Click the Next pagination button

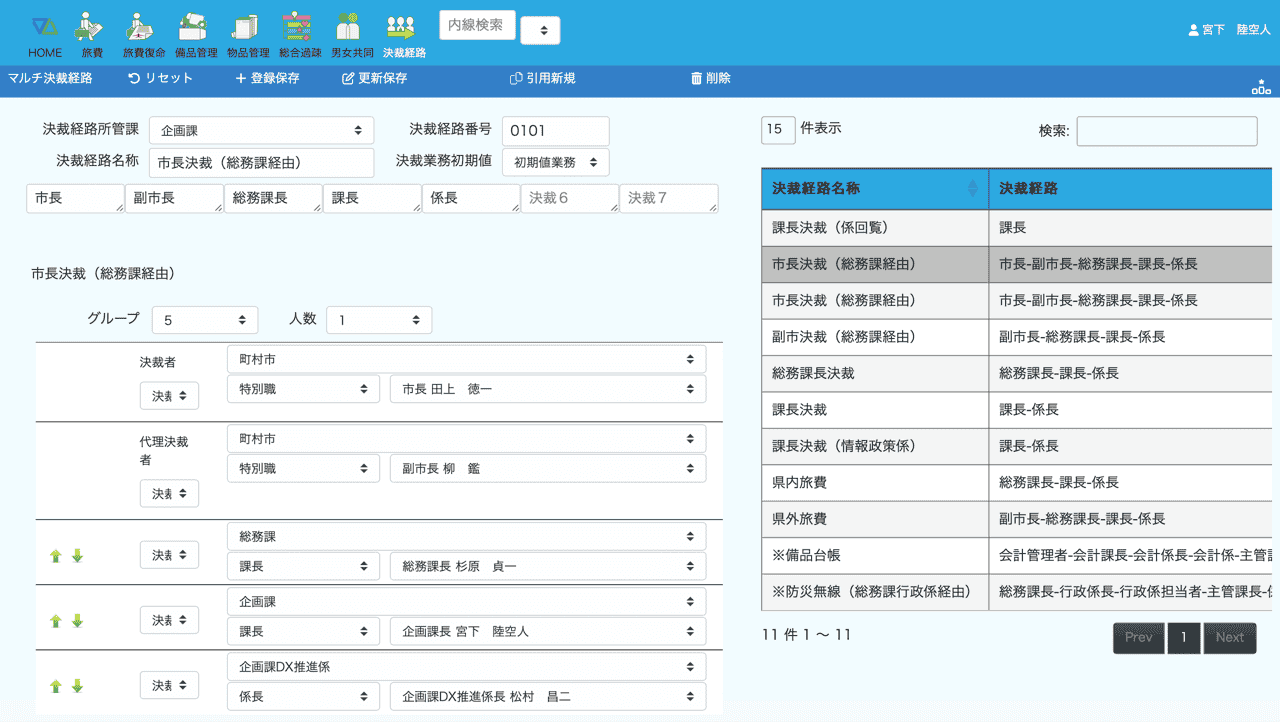[1229, 638]
